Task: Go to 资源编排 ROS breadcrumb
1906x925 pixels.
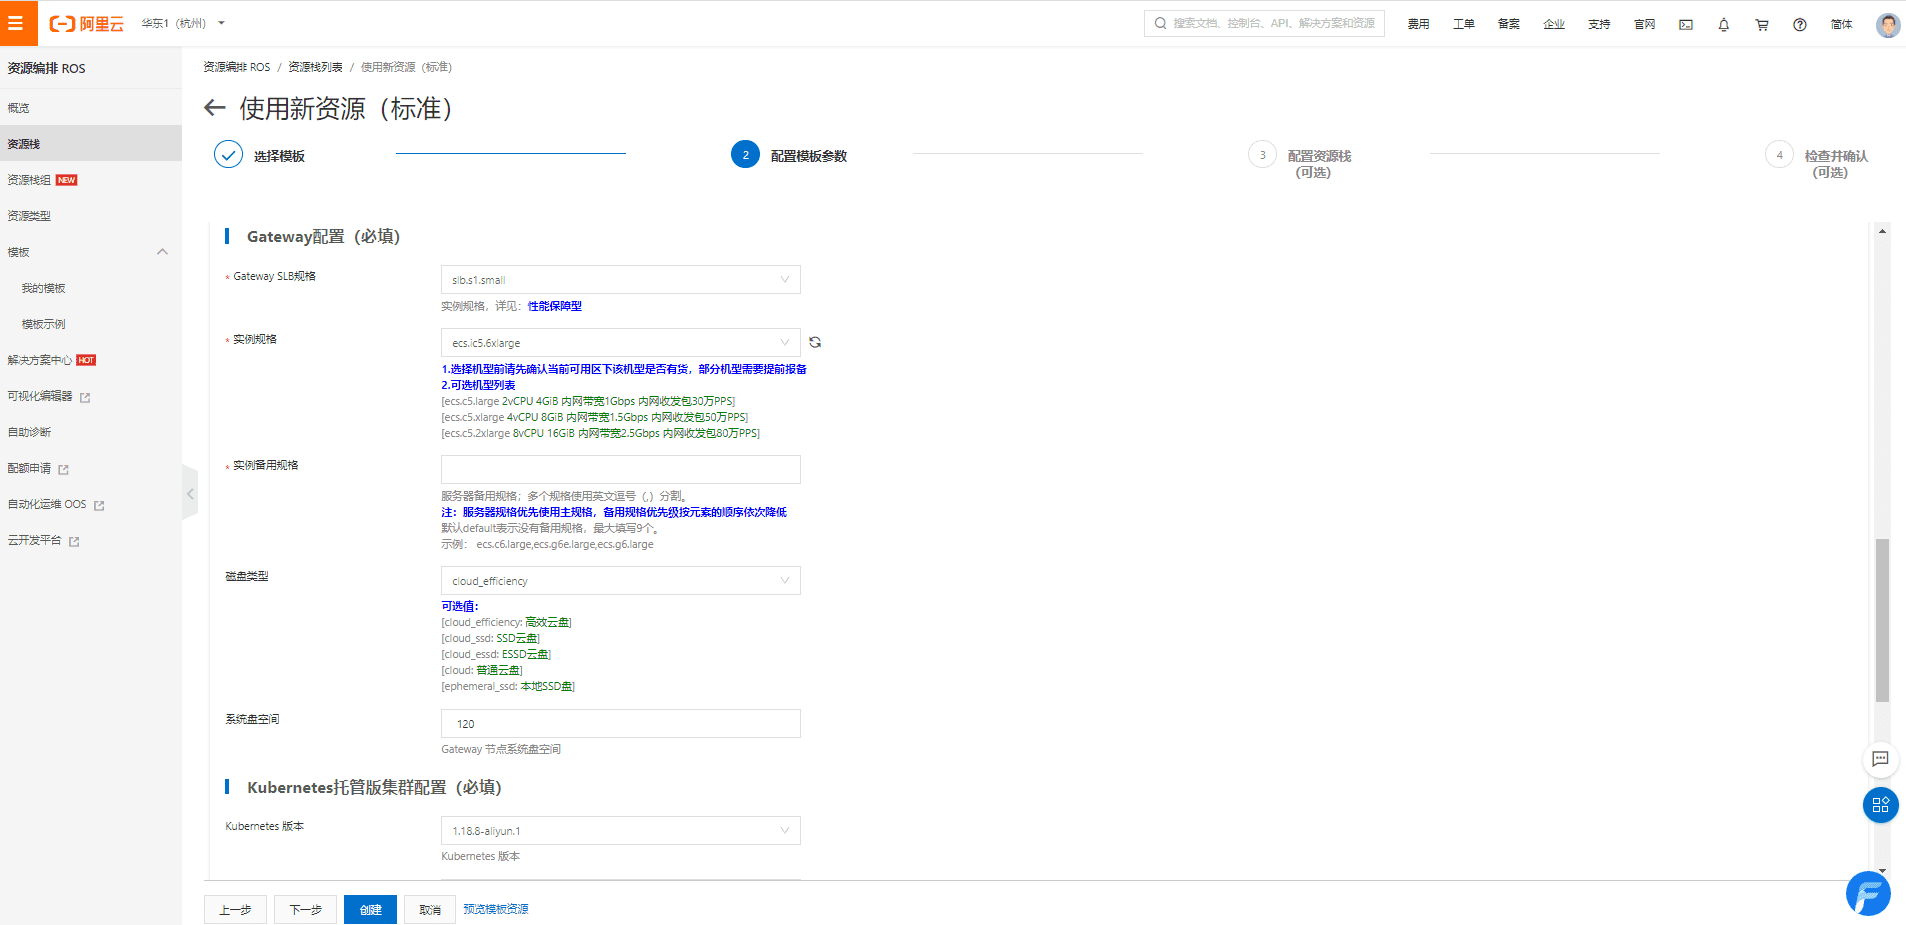Action: pos(237,67)
